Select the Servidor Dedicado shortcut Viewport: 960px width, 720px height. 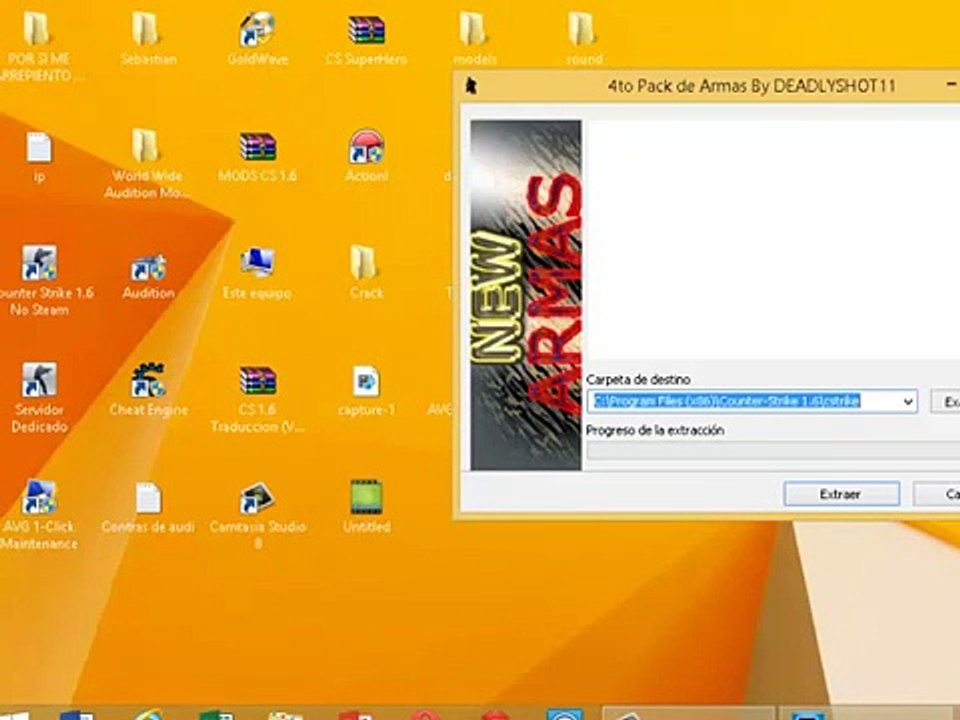[x=39, y=398]
